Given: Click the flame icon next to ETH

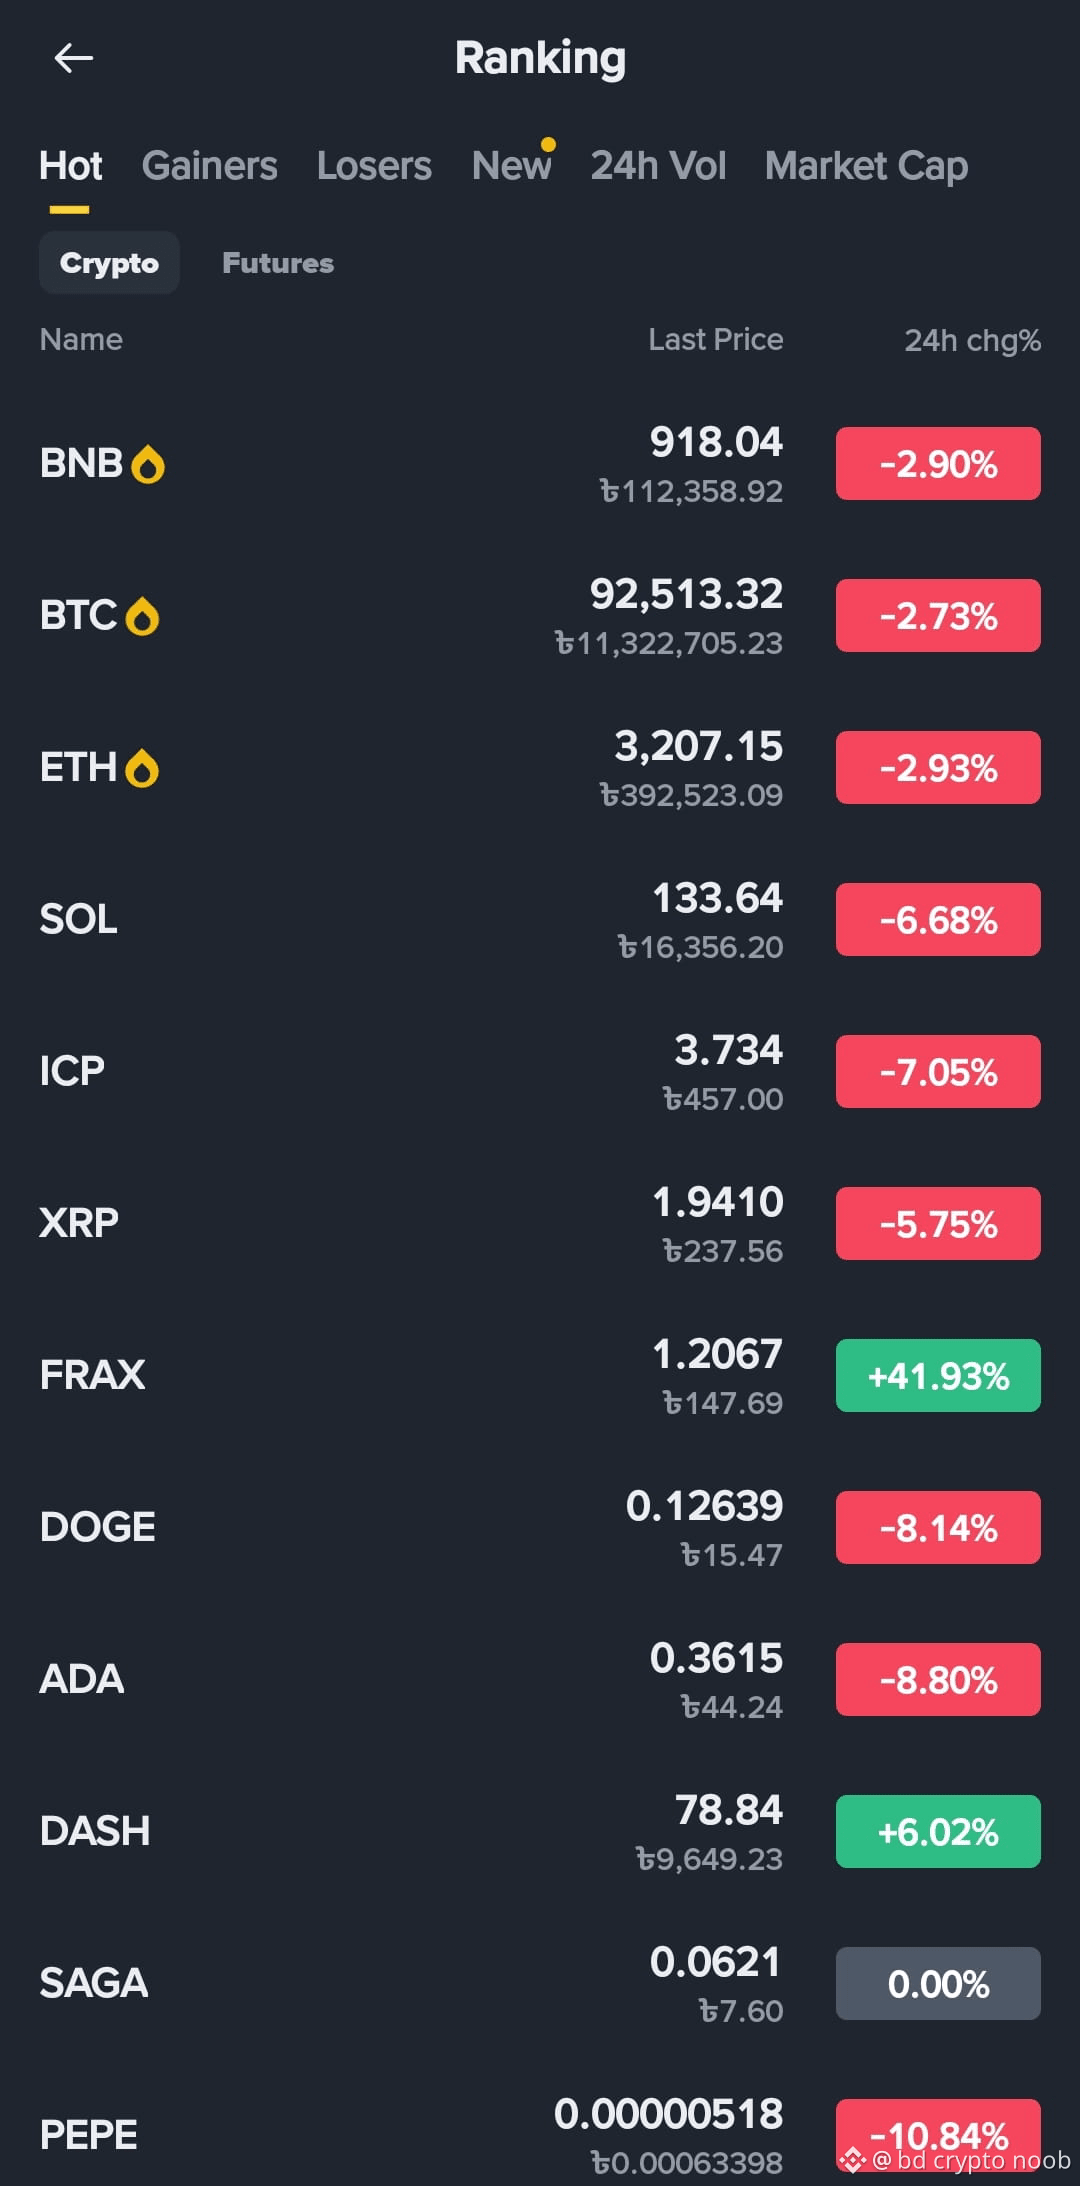Looking at the screenshot, I should point(142,768).
